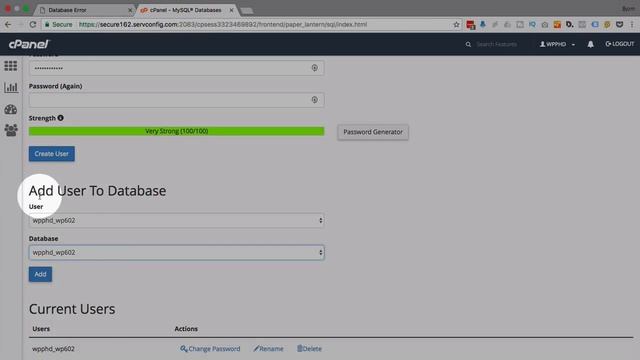Click the Add button

[x=40, y=274]
